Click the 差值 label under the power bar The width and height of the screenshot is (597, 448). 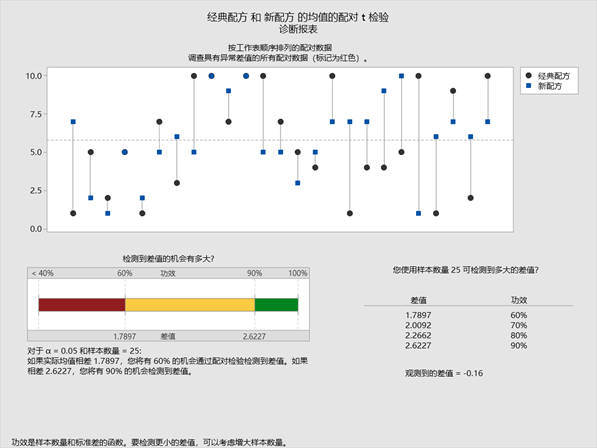tap(168, 336)
